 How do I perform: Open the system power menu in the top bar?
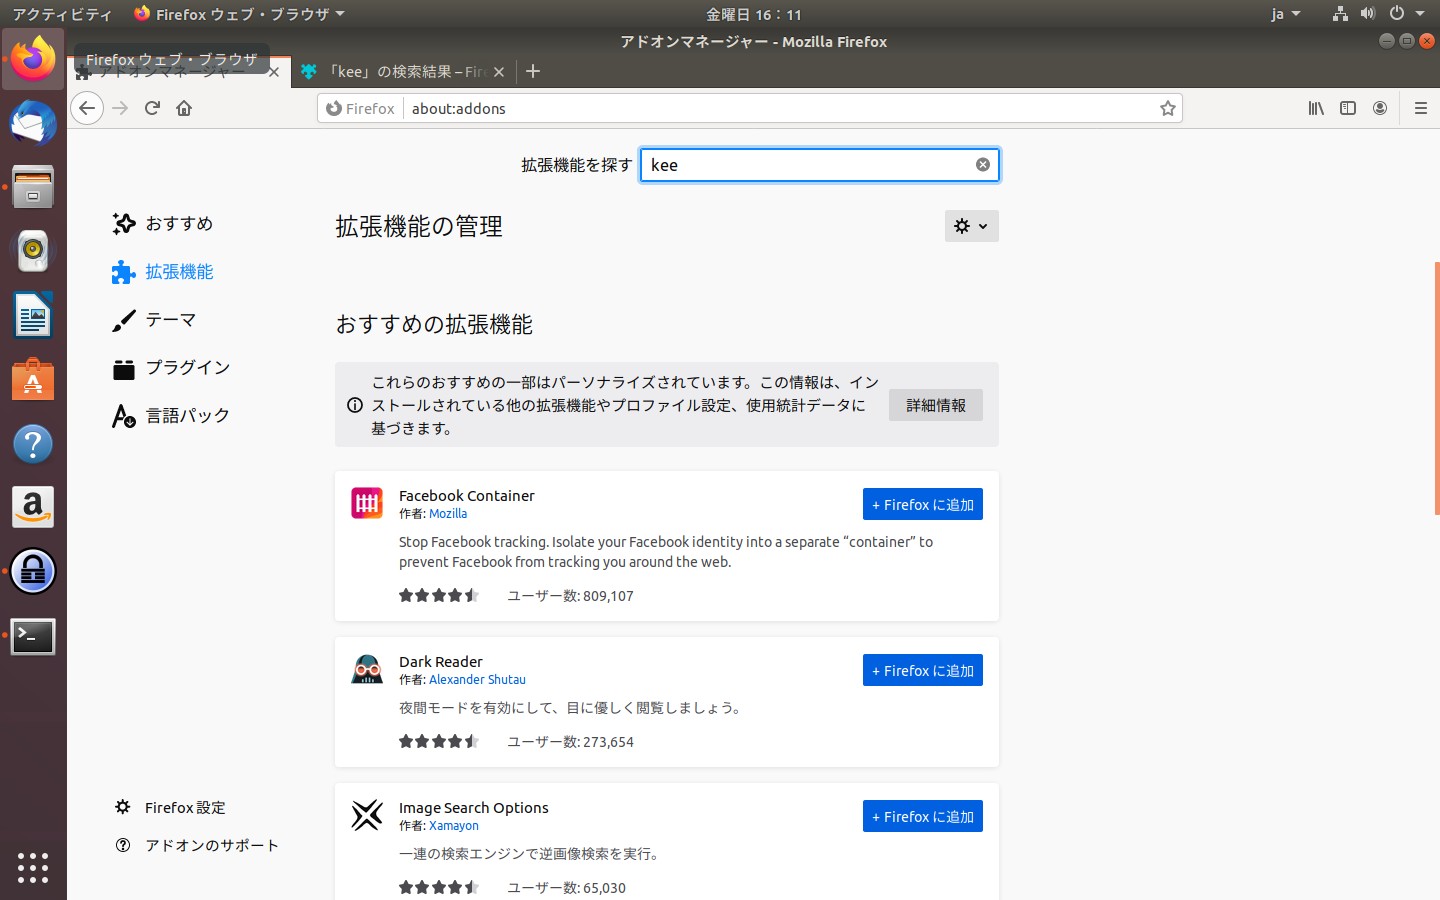[x=1406, y=14]
